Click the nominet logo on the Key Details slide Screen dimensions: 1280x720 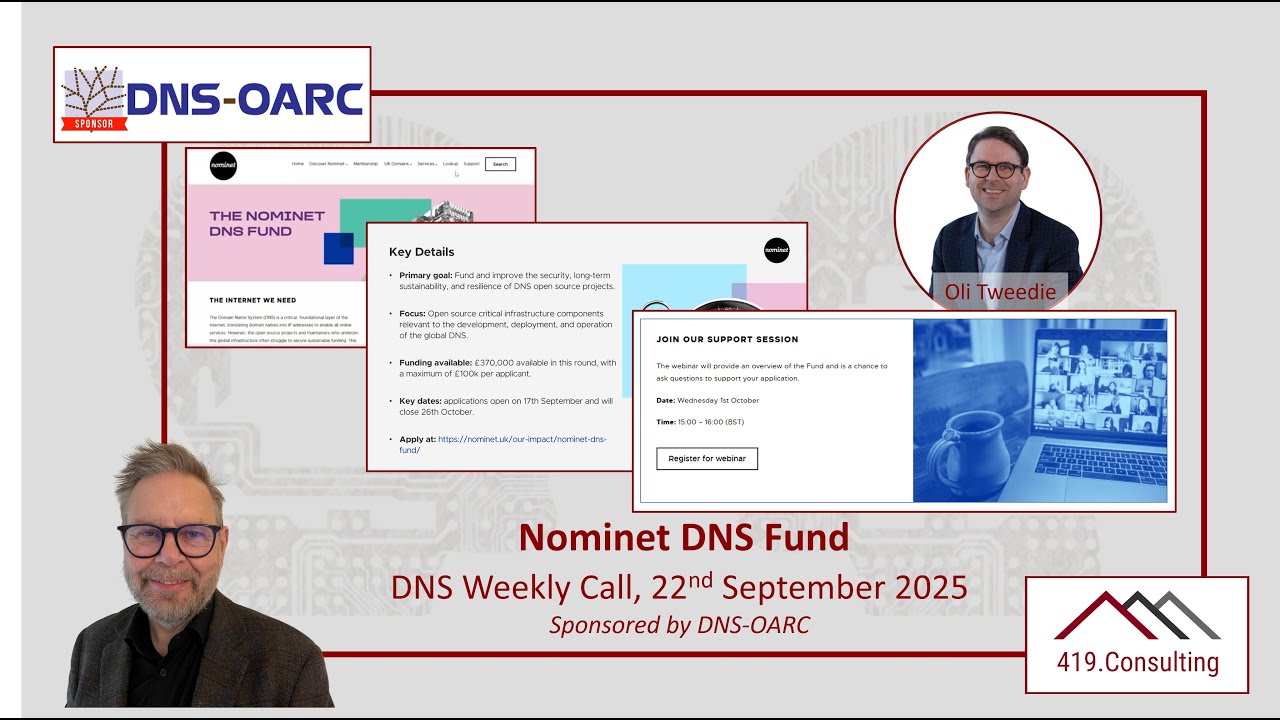[x=777, y=250]
